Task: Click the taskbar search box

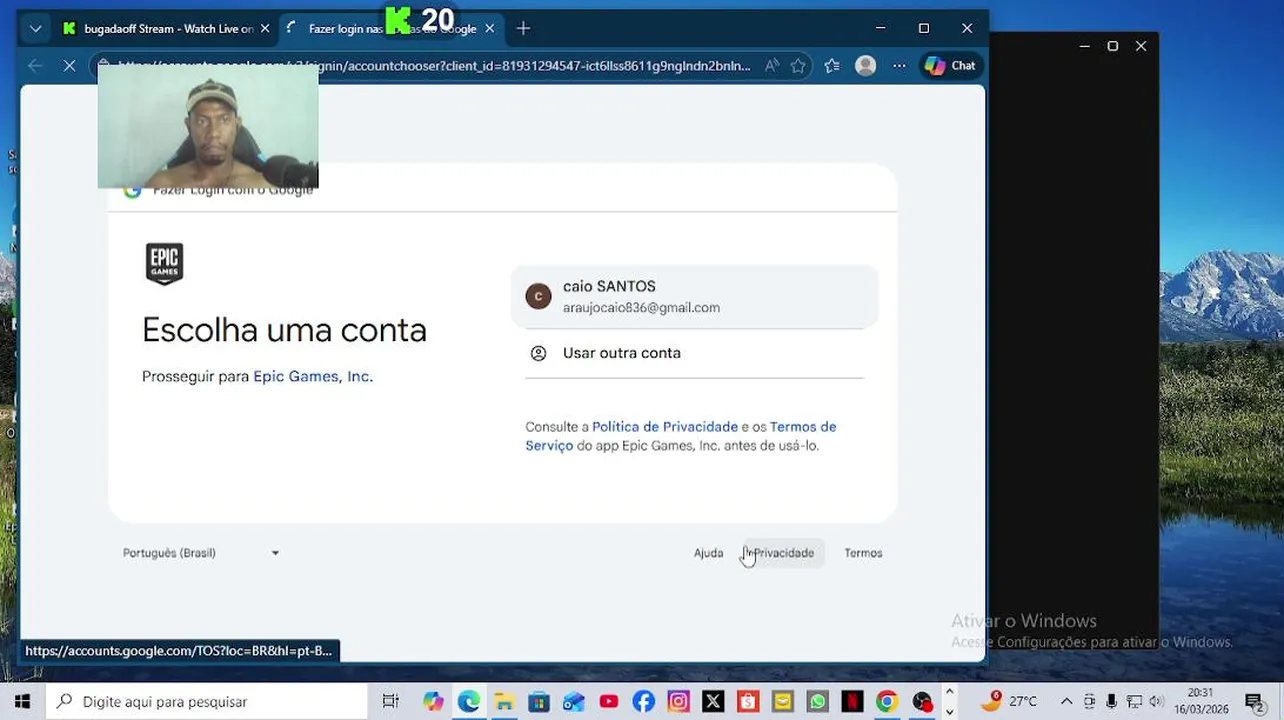Action: 207,702
